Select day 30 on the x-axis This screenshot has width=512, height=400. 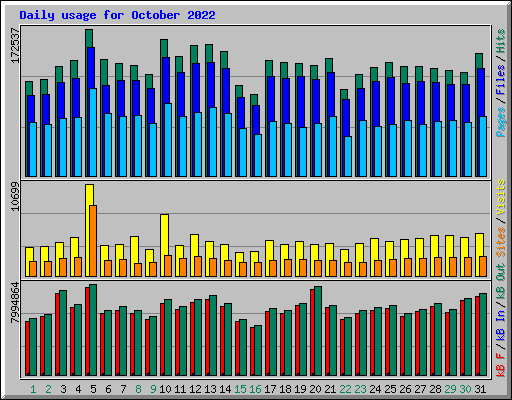pyautogui.click(x=465, y=389)
